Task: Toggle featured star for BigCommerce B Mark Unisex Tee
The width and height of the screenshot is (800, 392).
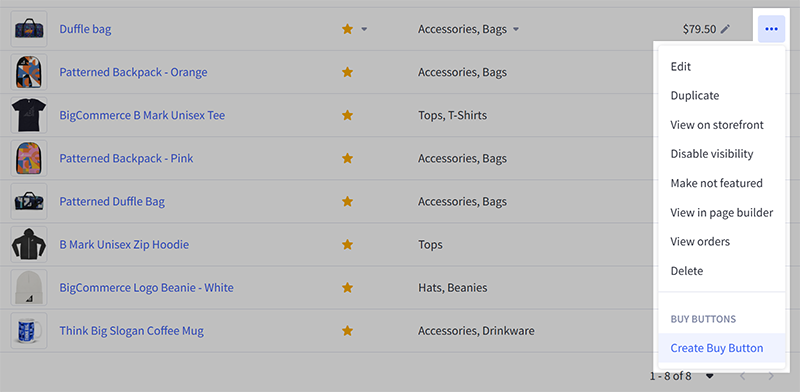Action: [347, 115]
